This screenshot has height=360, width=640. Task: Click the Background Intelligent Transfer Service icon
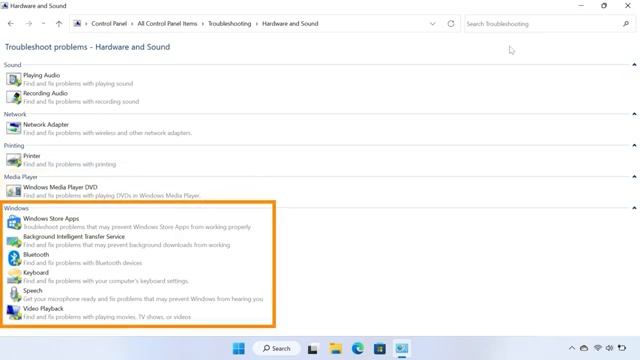coord(14,241)
